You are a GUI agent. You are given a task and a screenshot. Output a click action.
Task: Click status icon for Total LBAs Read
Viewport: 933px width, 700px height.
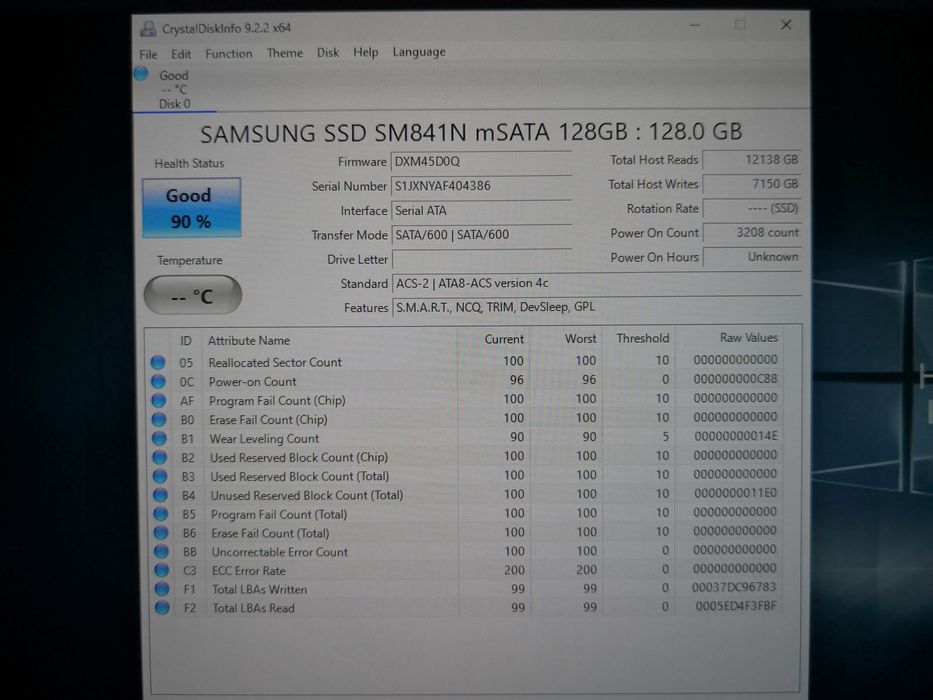tap(162, 608)
